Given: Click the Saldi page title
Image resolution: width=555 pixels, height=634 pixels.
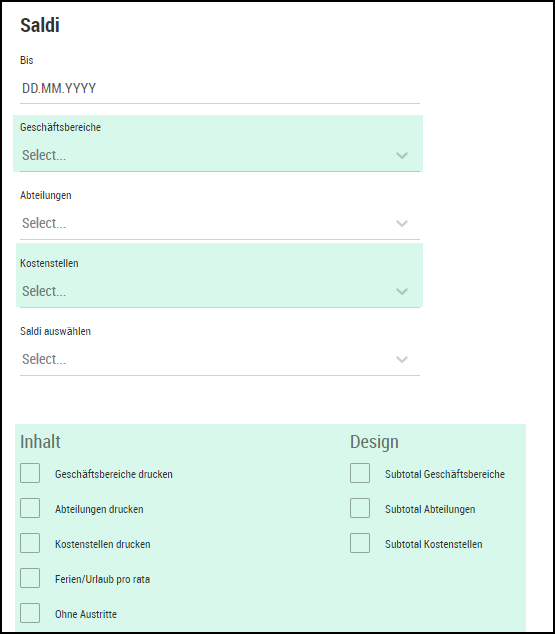Looking at the screenshot, I should pos(40,25).
